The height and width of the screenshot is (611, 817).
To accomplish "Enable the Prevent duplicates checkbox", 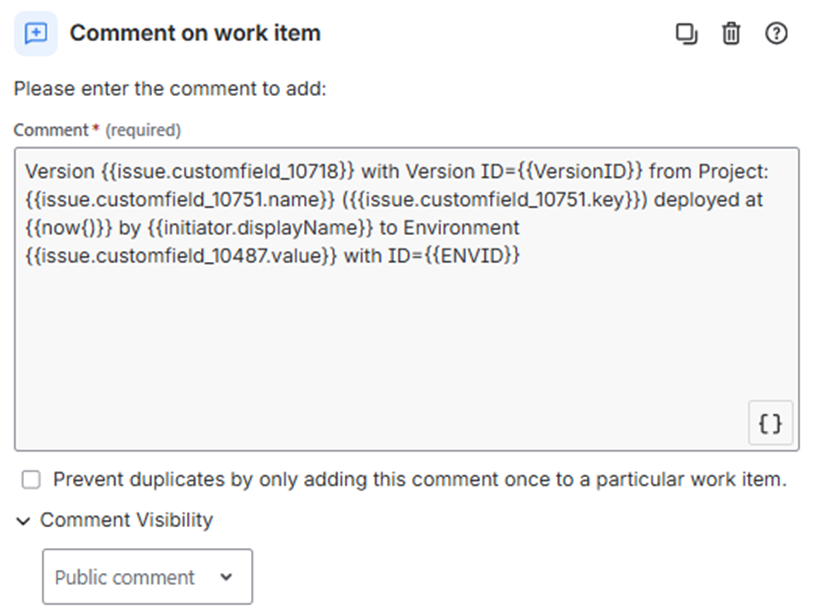I will tap(32, 480).
